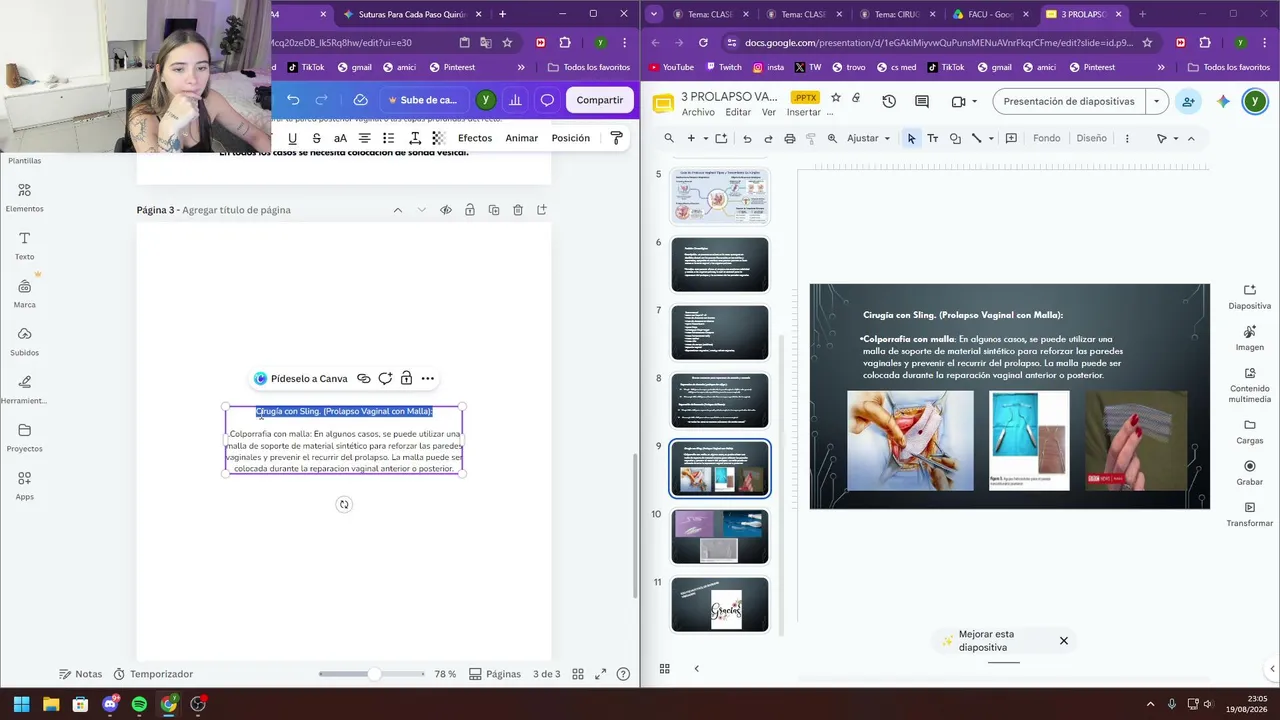The image size is (1280, 720).
Task: Check Canva cloud save status icon
Action: (x=360, y=100)
